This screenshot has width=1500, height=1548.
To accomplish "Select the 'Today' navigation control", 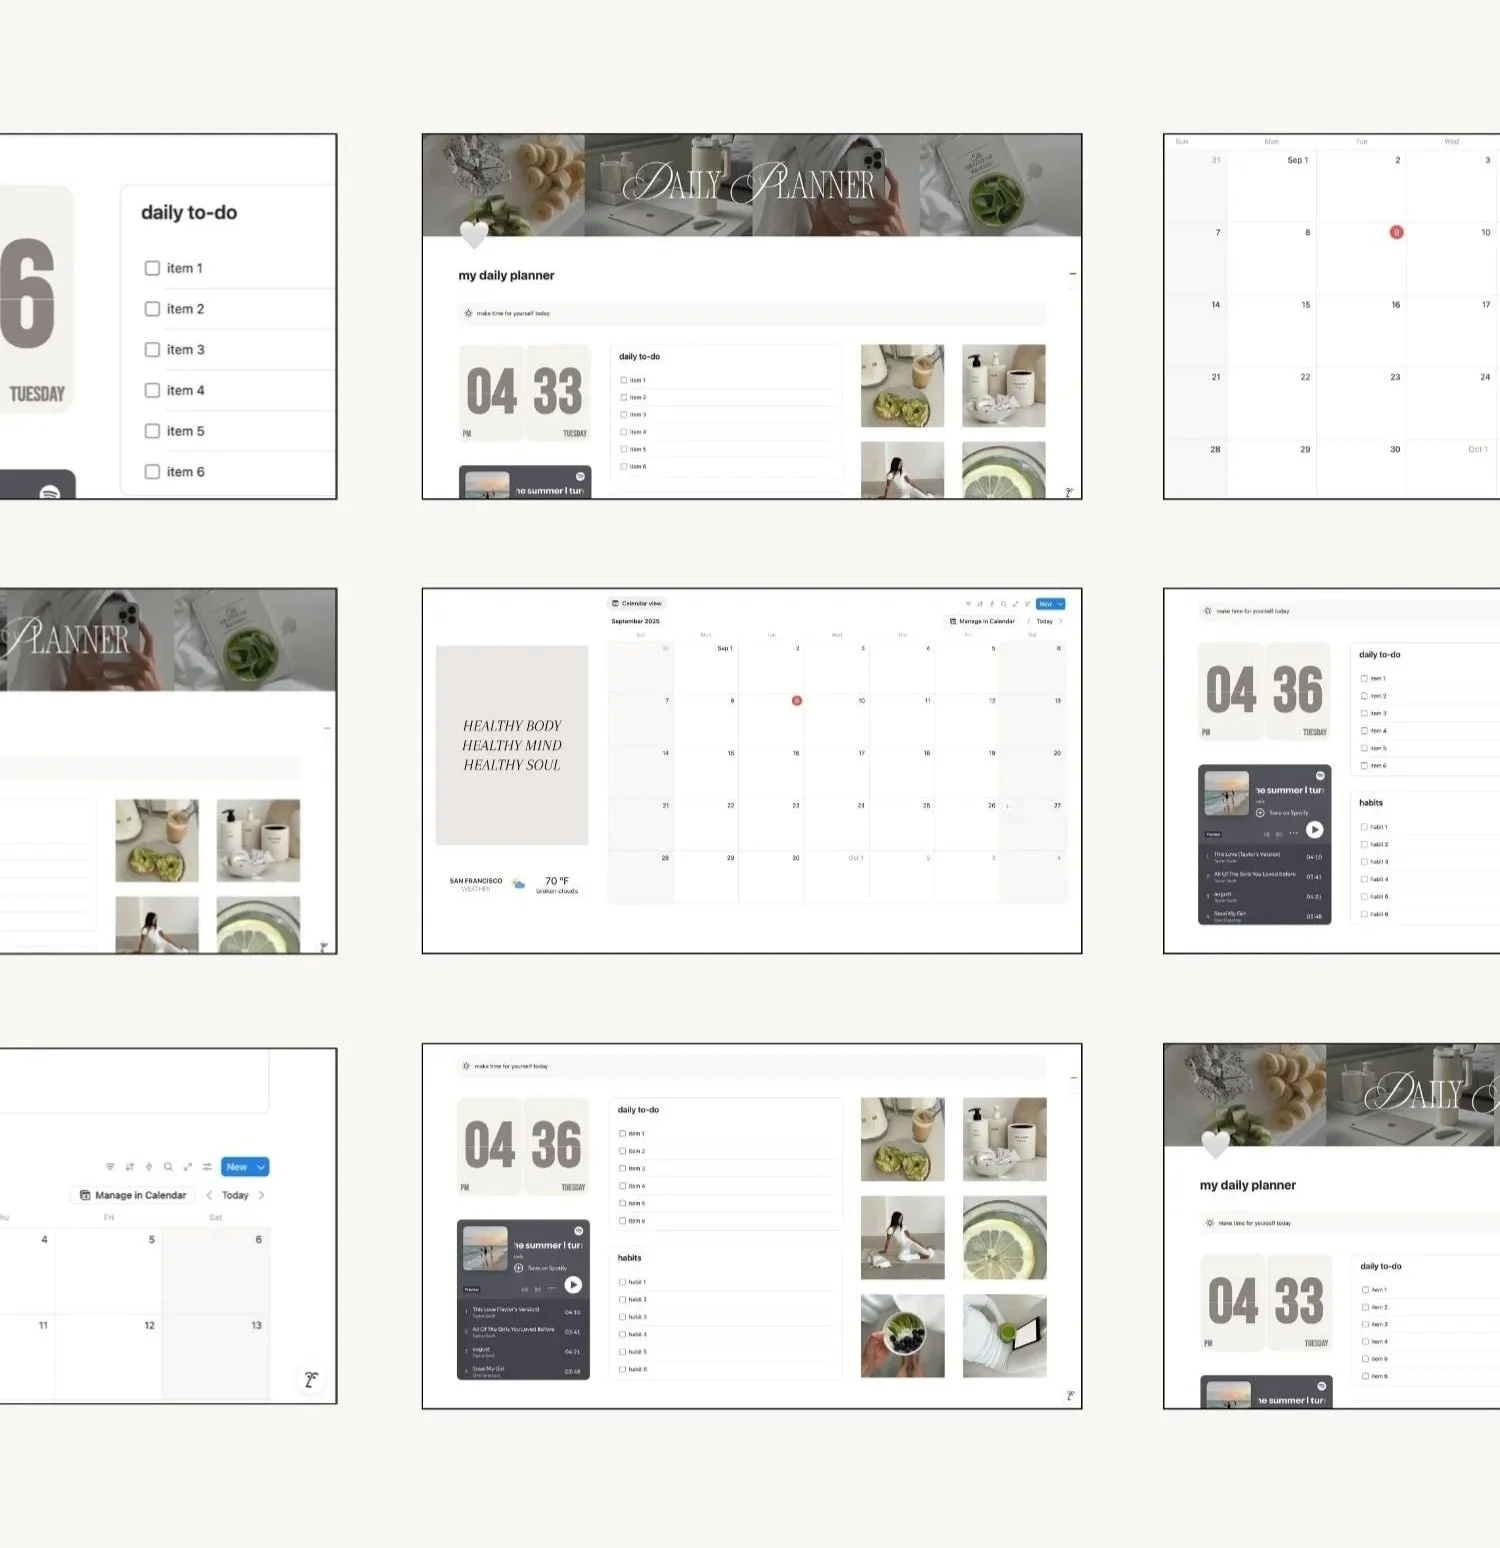I will coord(1044,621).
